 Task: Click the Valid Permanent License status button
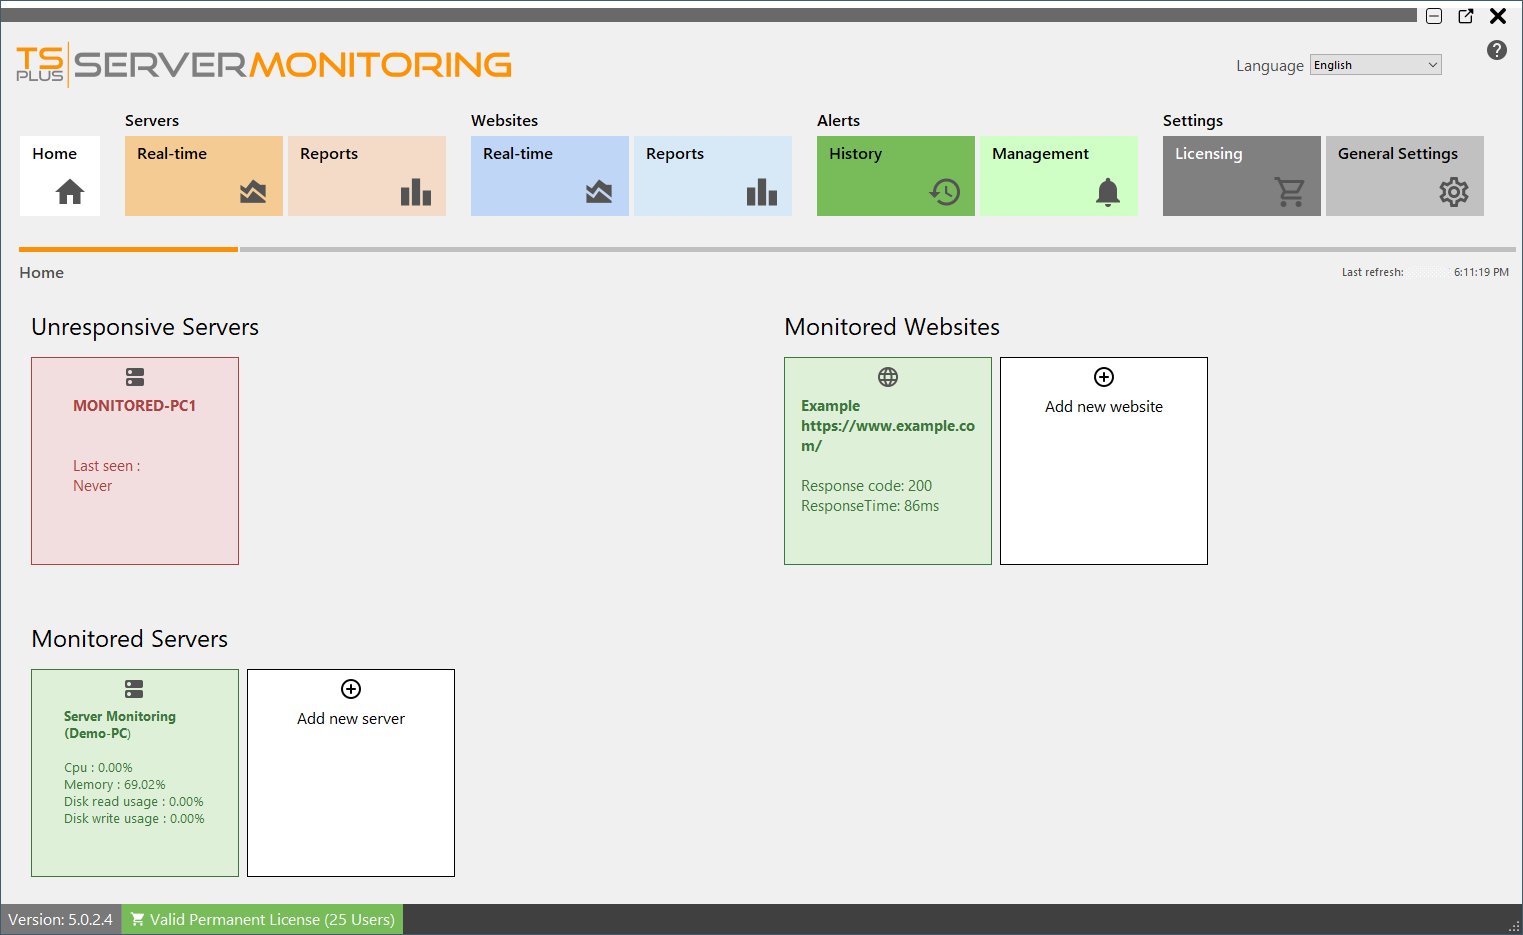point(261,918)
